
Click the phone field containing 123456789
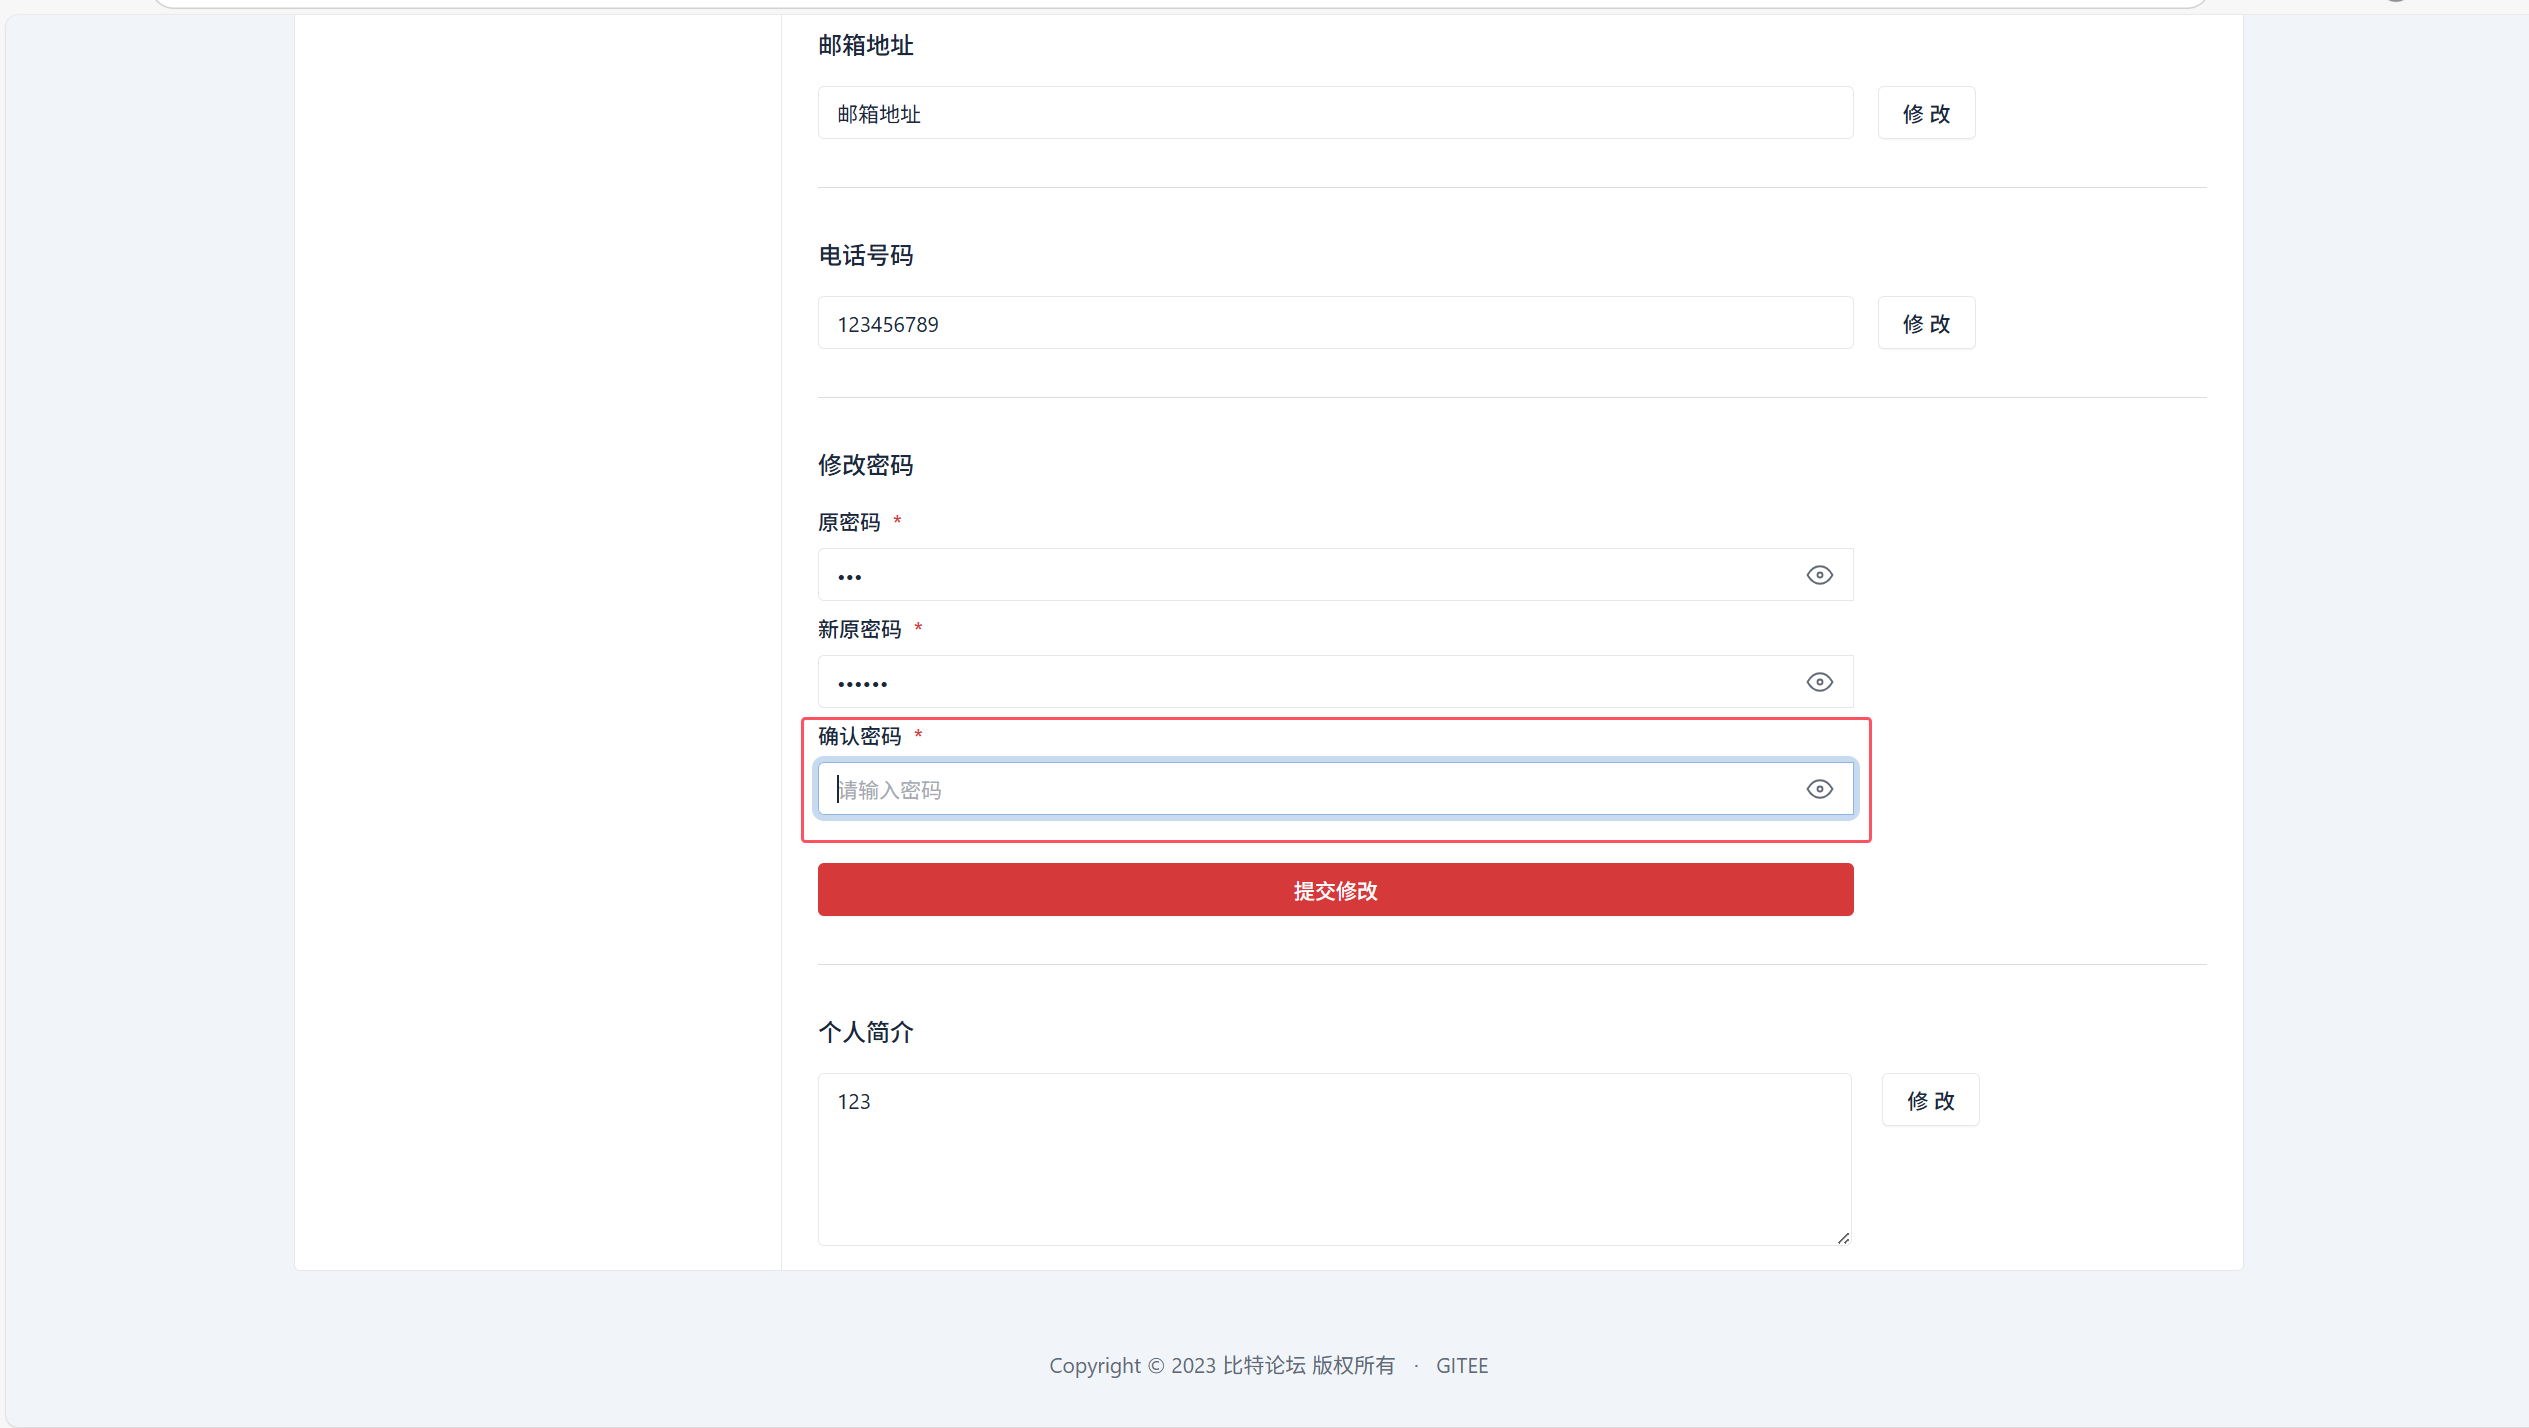tap(1334, 323)
